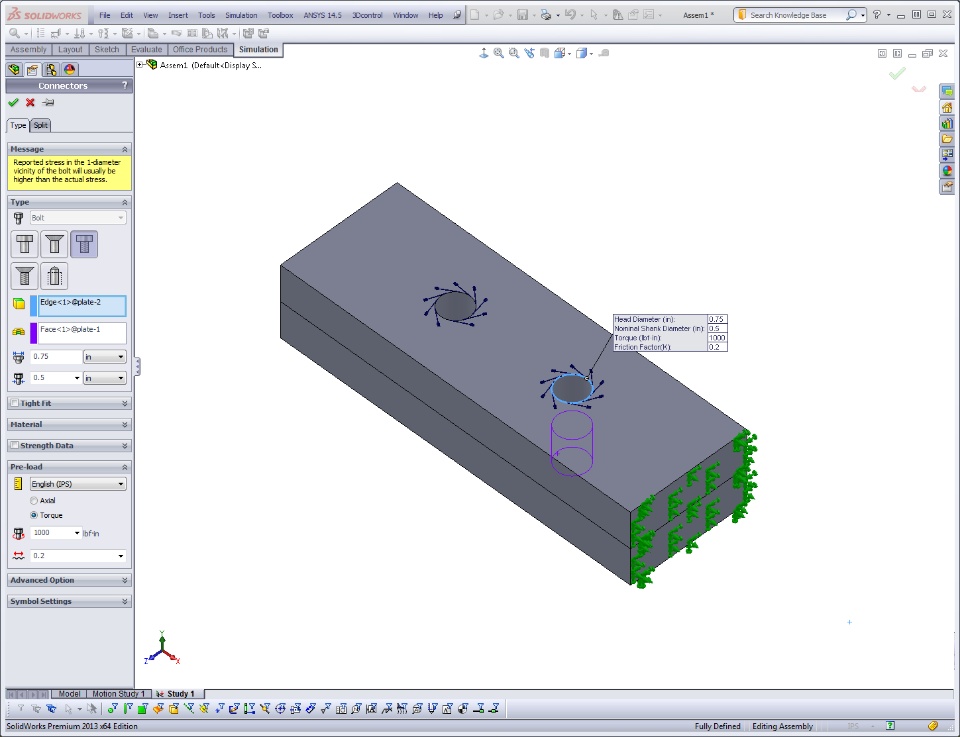Switch to the Motion Study 1 tab
This screenshot has width=960, height=737.
coord(118,694)
